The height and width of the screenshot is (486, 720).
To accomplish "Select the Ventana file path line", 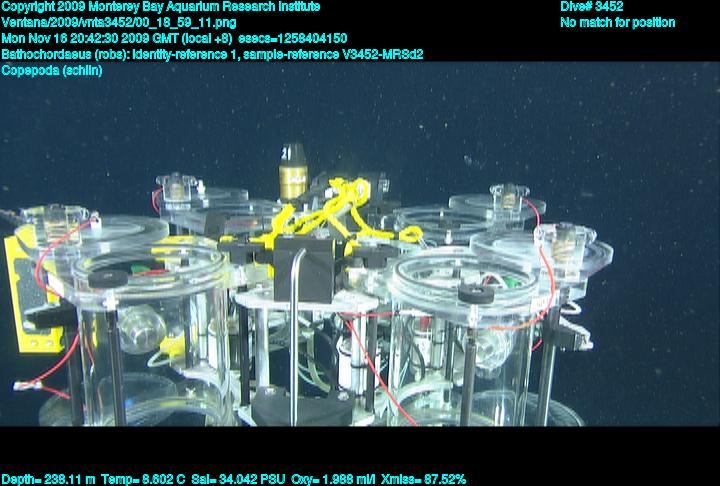I will click(119, 23).
